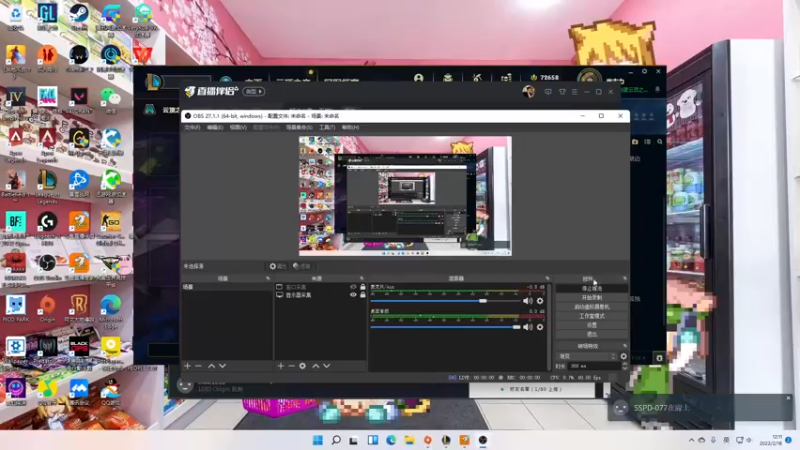Open Settings from OBS Controls panel
Image resolution: width=800 pixels, height=450 pixels.
click(x=592, y=325)
